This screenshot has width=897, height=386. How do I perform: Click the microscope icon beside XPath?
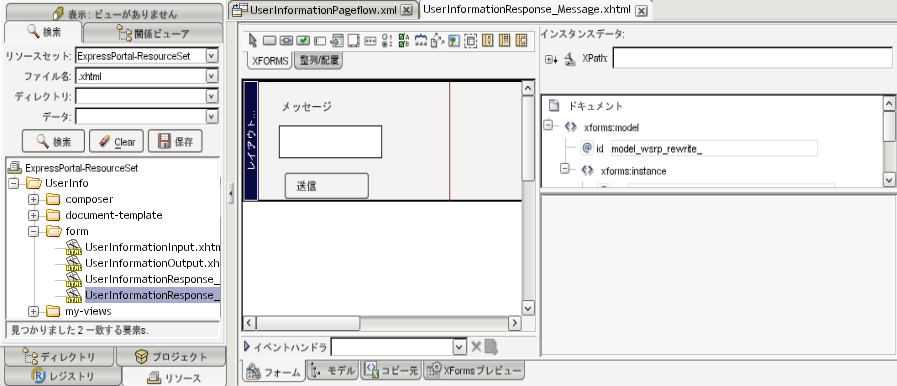(570, 58)
